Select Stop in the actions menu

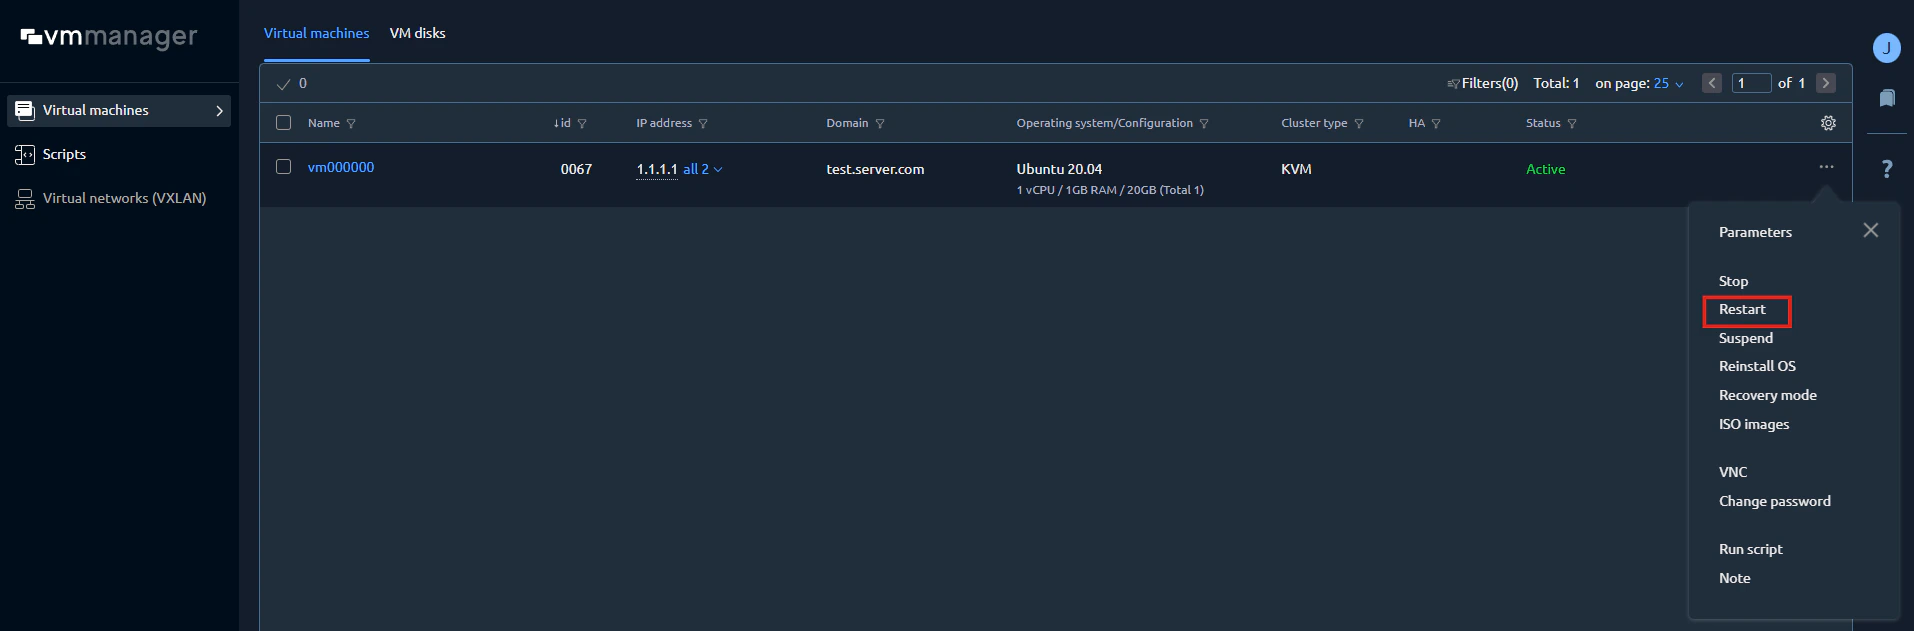(x=1733, y=281)
